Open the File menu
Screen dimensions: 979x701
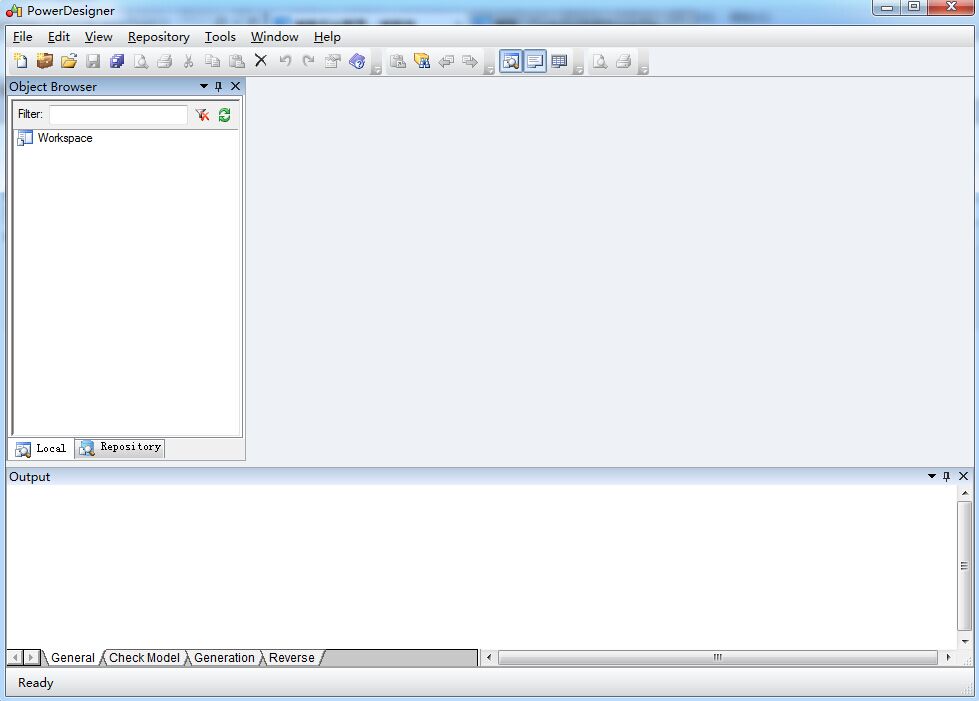pyautogui.click(x=22, y=37)
